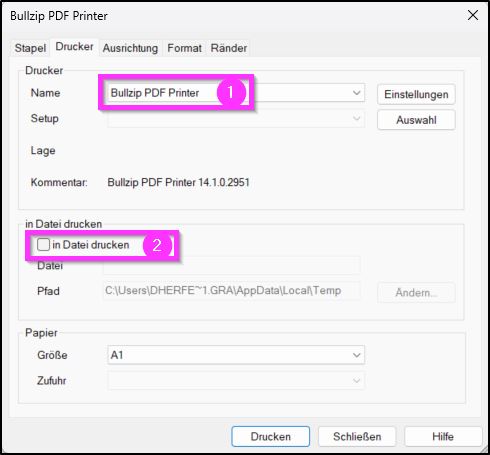Go to the Format tab
Viewport: 490px width, 455px height.
click(x=184, y=48)
